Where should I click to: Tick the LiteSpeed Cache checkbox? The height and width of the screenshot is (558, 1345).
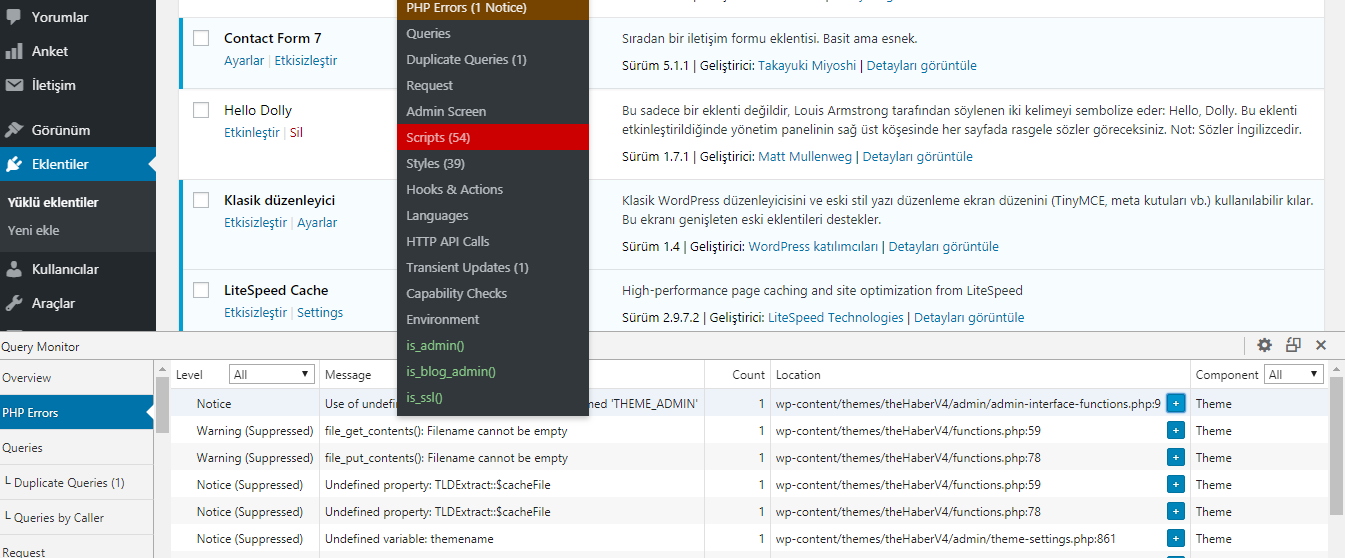point(201,290)
